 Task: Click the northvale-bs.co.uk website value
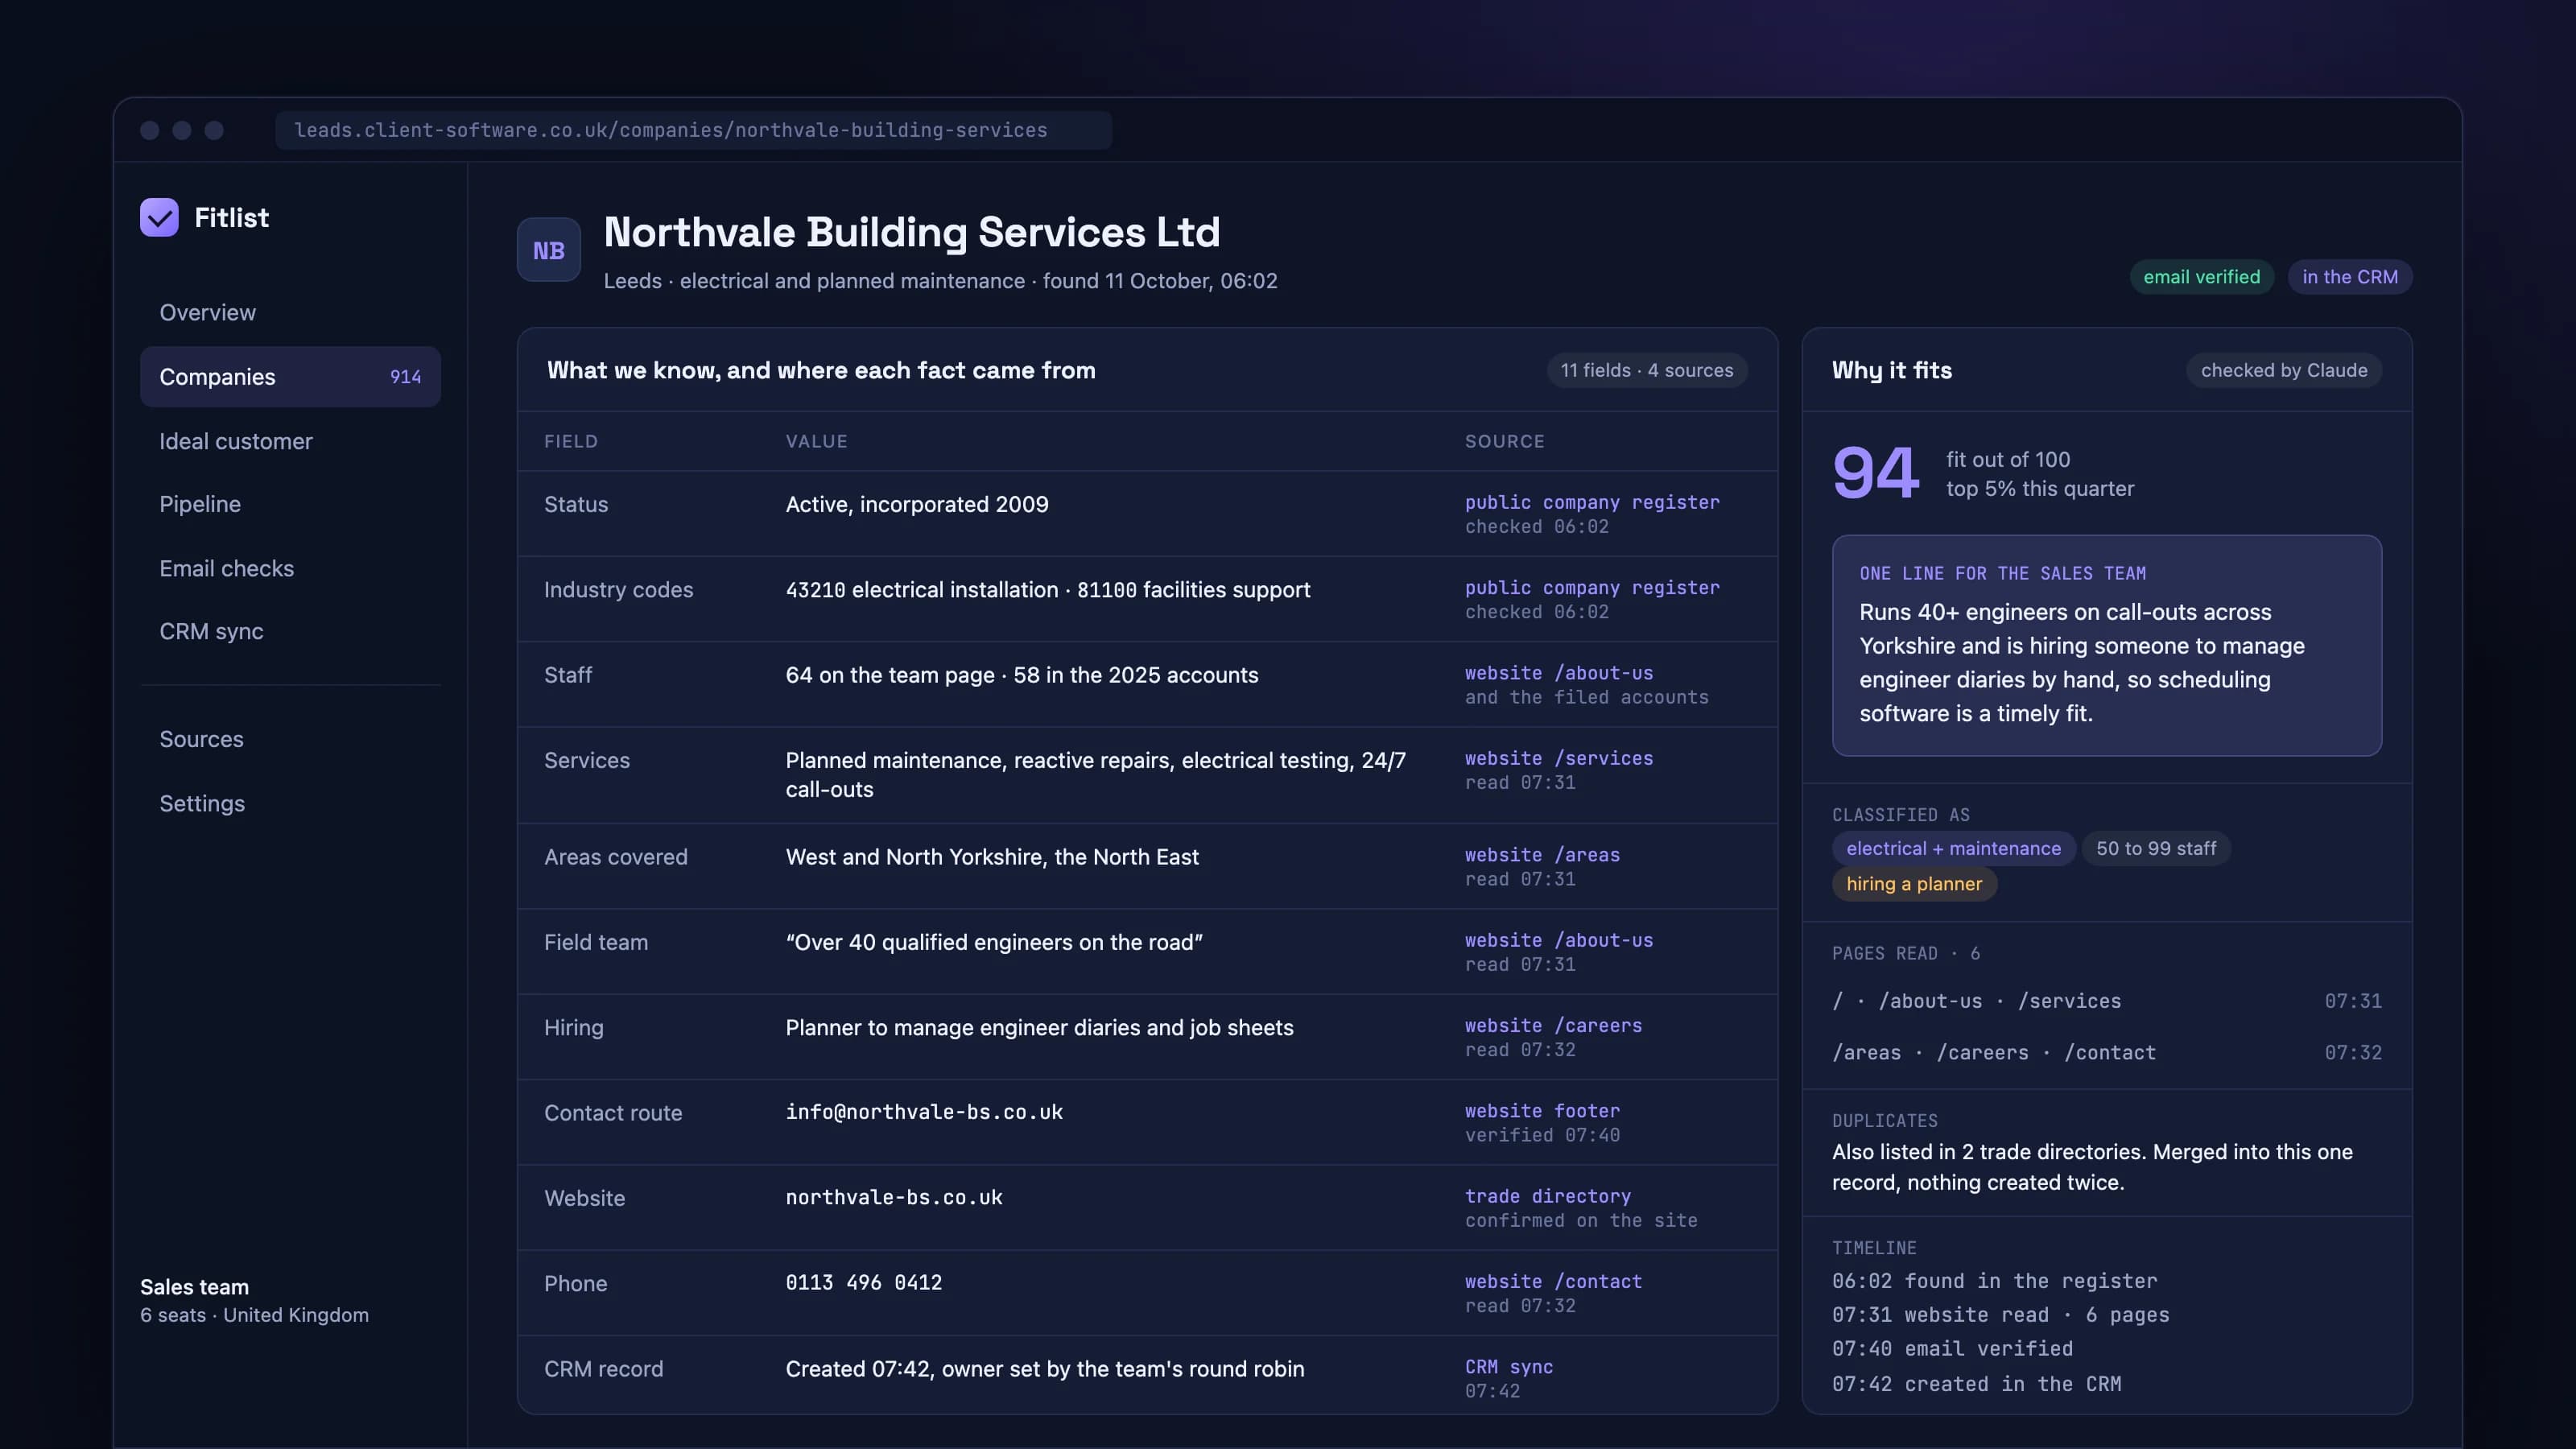point(894,1197)
